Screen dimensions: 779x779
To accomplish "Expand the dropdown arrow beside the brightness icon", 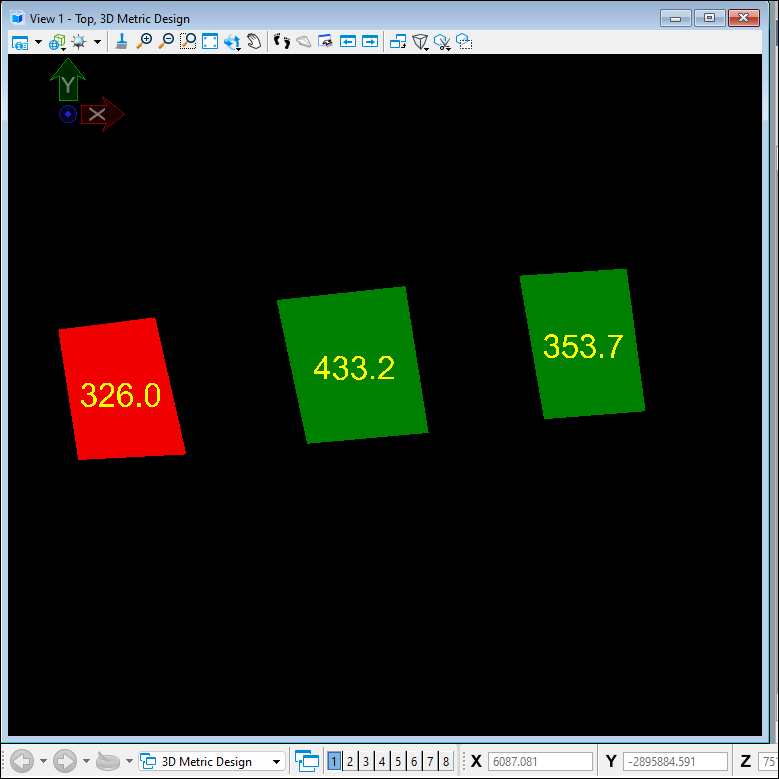I will tap(97, 42).
